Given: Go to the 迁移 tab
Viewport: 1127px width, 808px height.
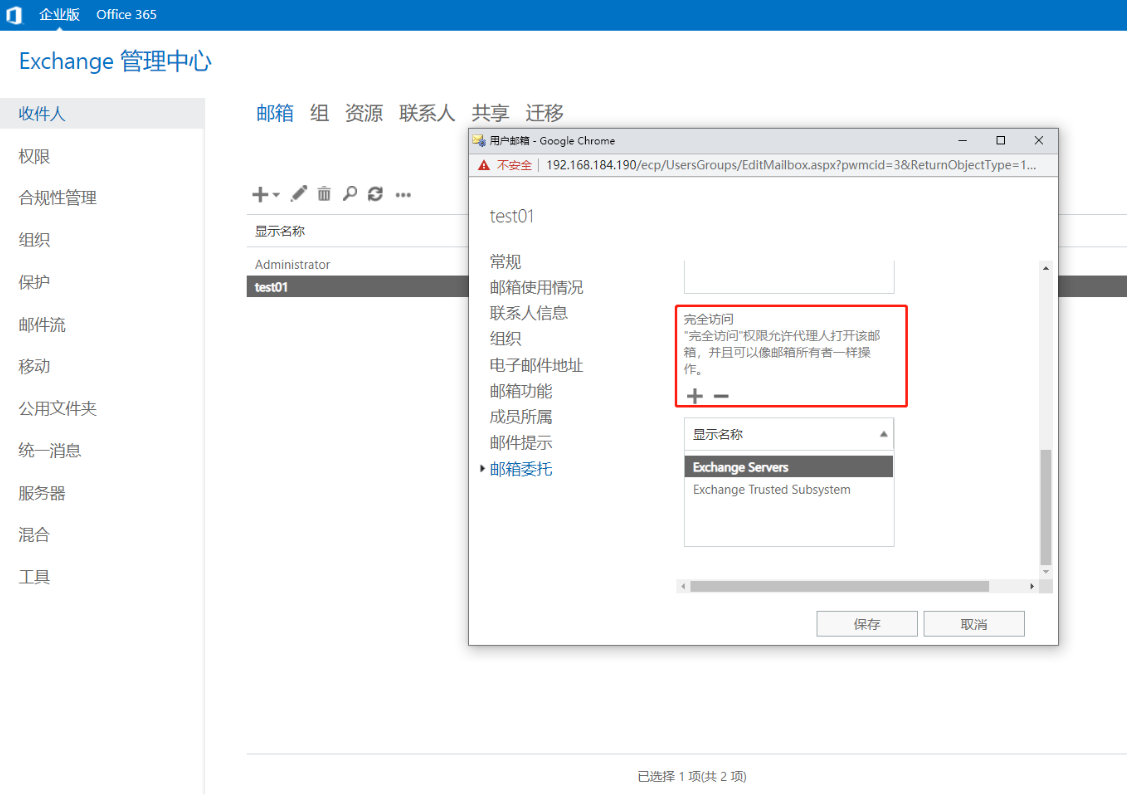Looking at the screenshot, I should (x=544, y=113).
